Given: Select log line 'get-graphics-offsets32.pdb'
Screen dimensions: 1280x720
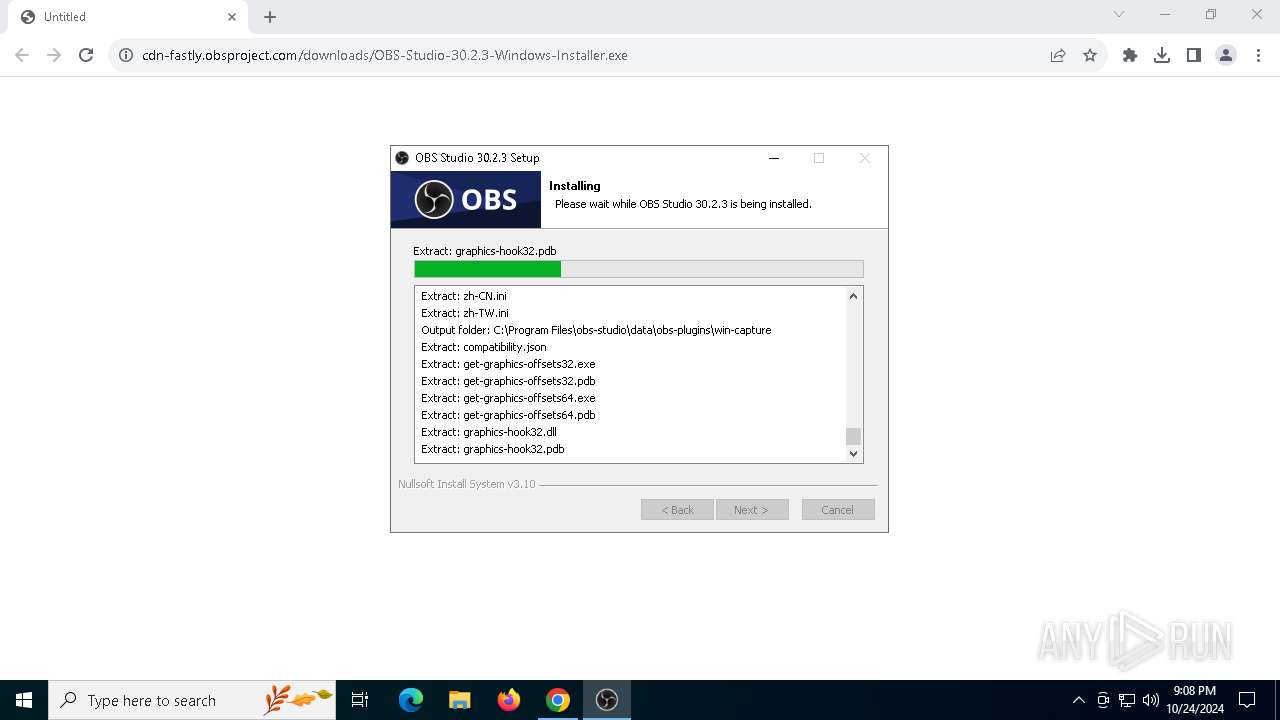Looking at the screenshot, I should pos(508,381).
